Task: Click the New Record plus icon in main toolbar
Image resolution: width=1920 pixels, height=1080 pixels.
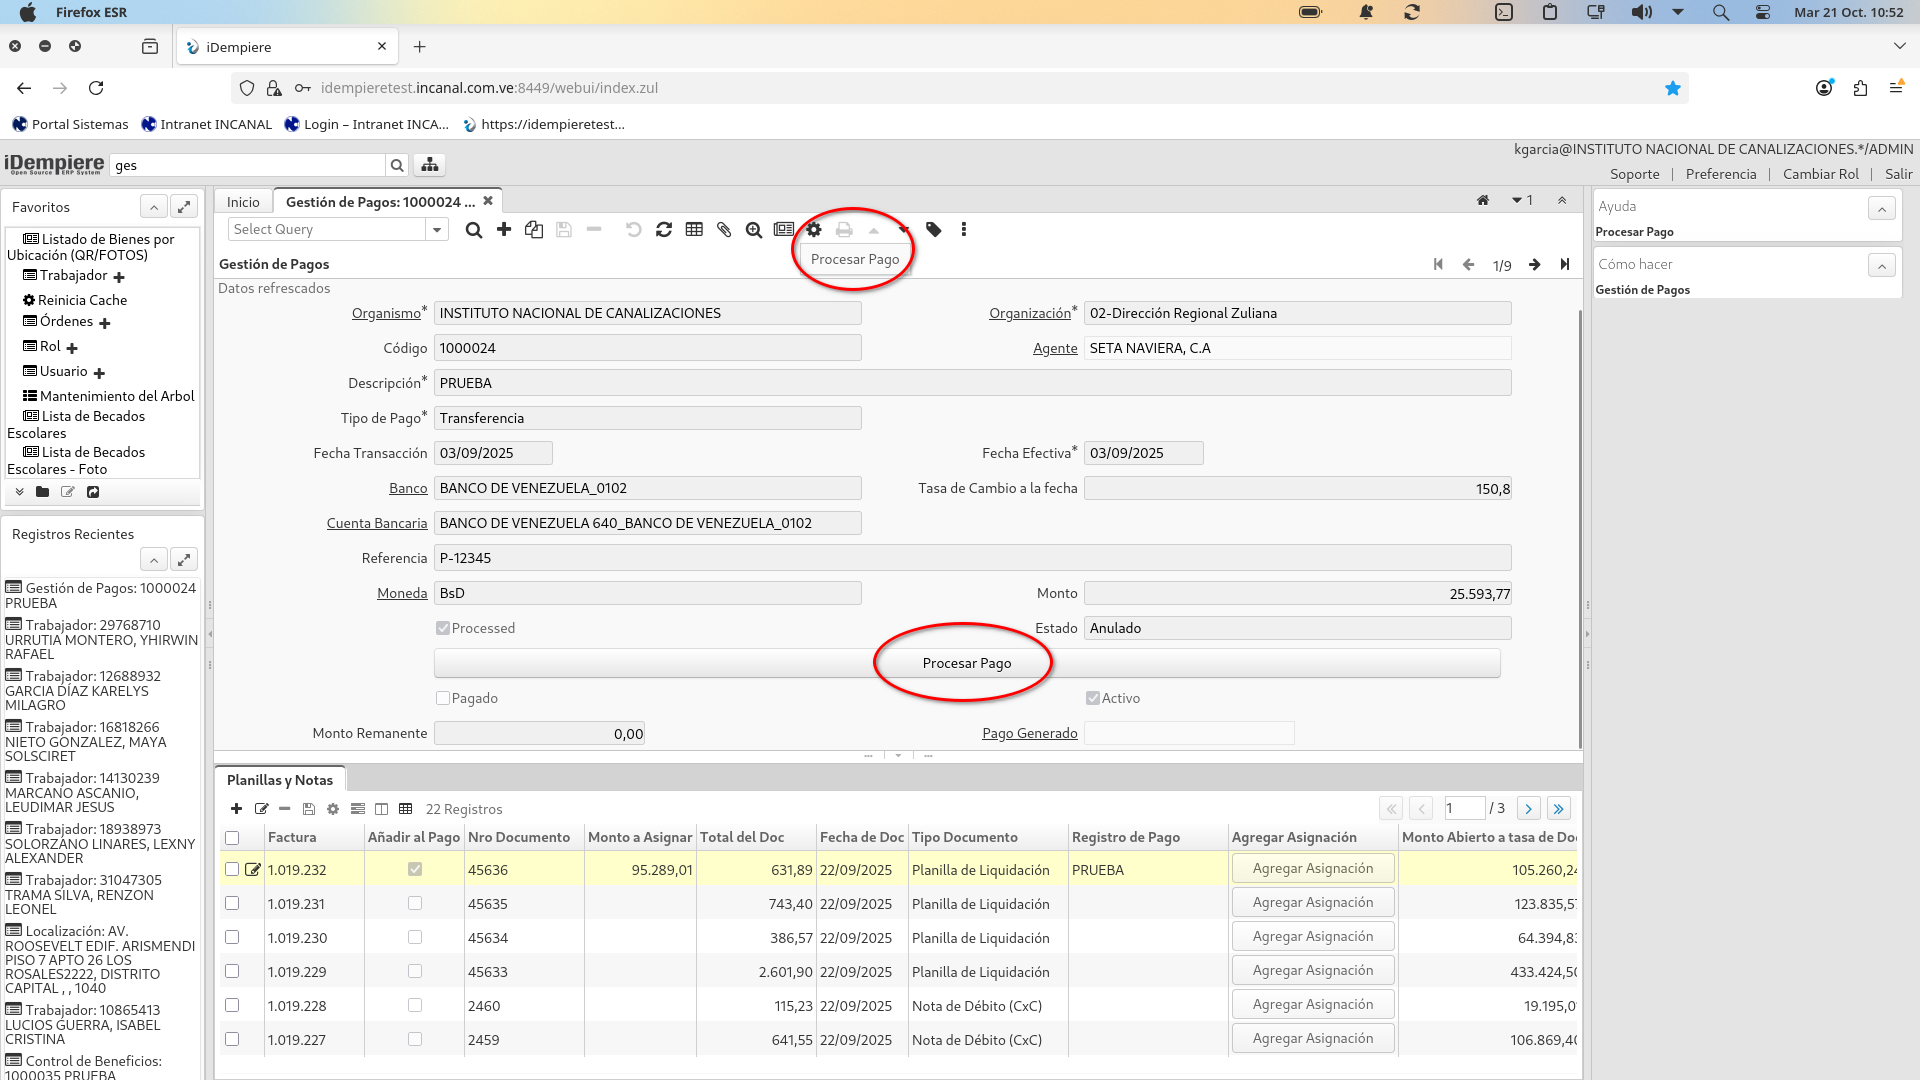Action: 504,230
